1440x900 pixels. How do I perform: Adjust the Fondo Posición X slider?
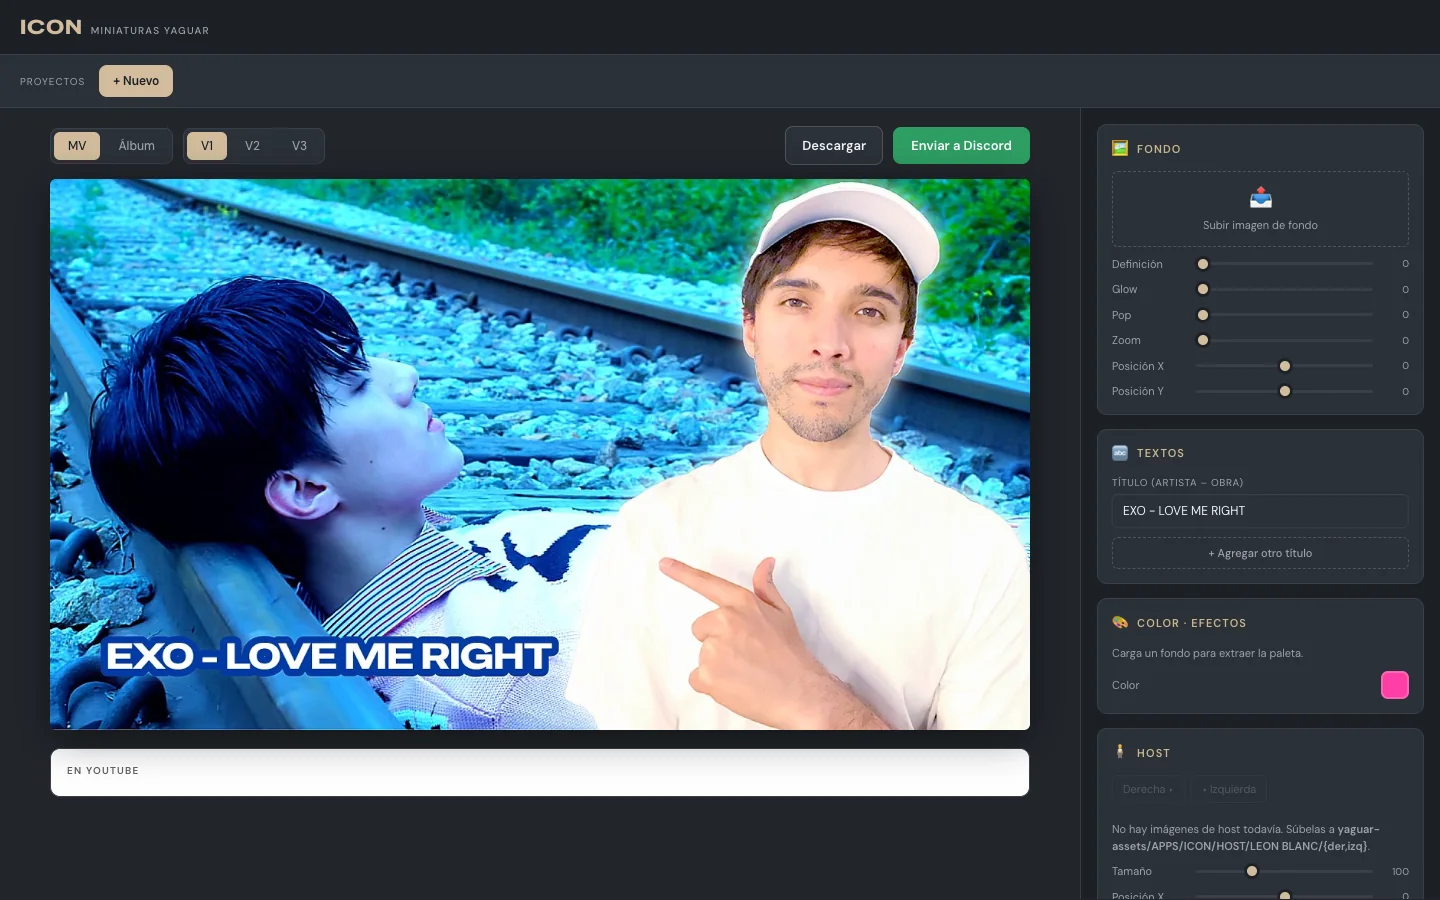coord(1285,366)
